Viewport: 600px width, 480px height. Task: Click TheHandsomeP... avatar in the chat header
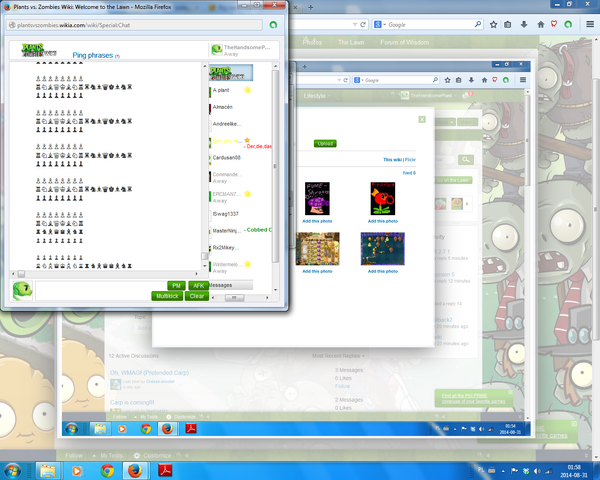[x=217, y=50]
